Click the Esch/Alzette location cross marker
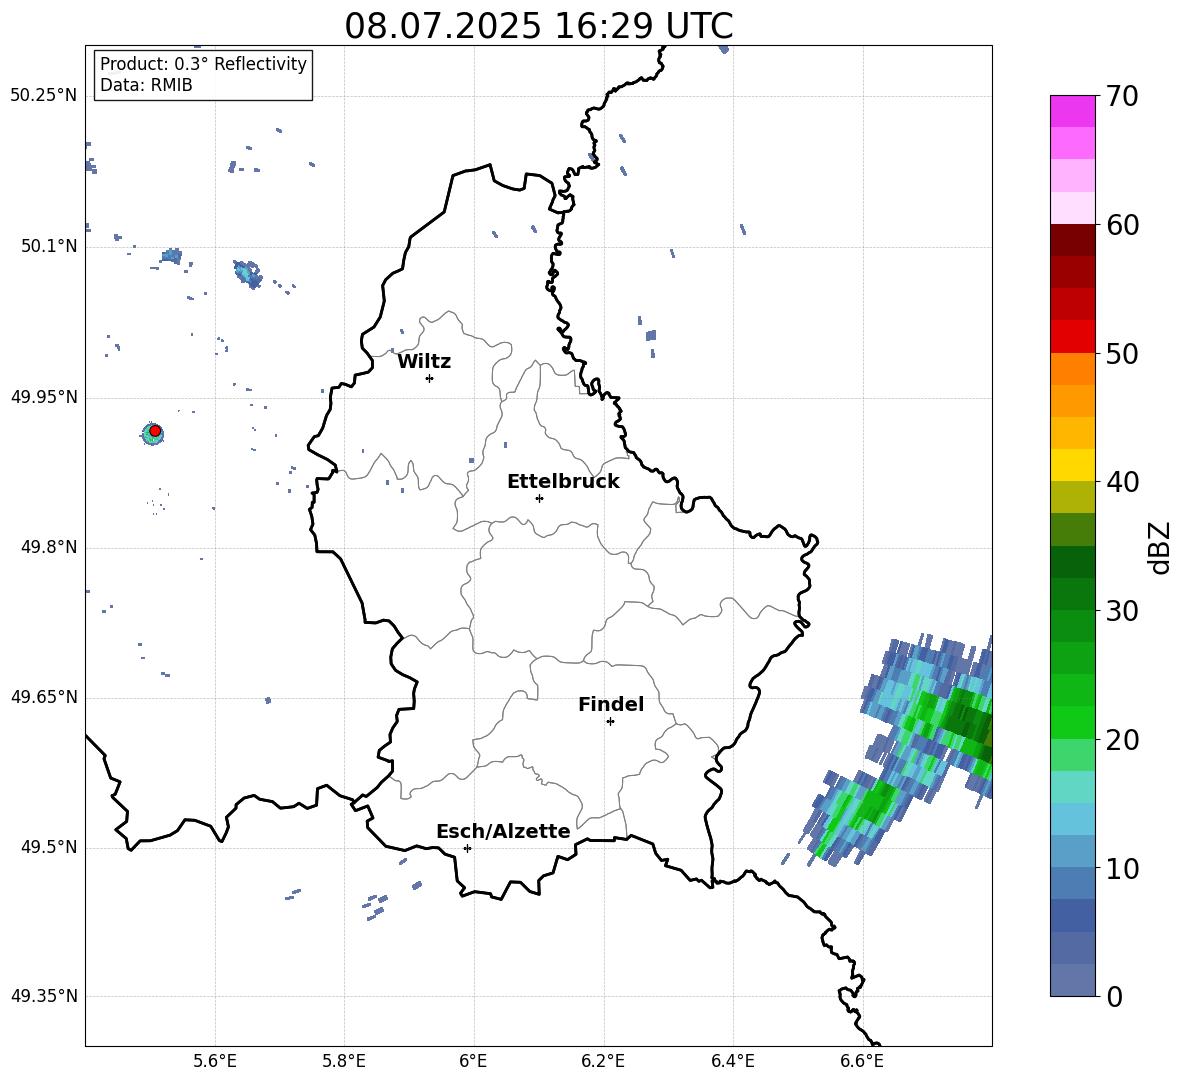This screenshot has width=1184, height=1081. [x=467, y=848]
